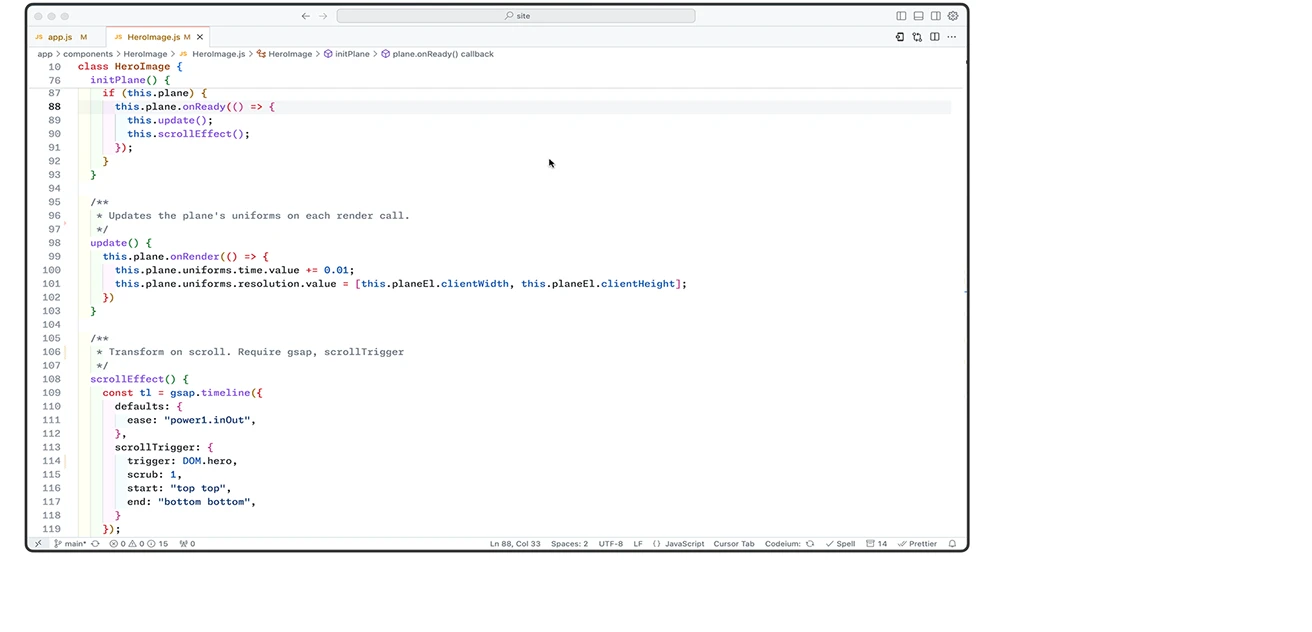The image size is (1312, 632).
Task: Open the main branch picker
Action: pyautogui.click(x=70, y=544)
